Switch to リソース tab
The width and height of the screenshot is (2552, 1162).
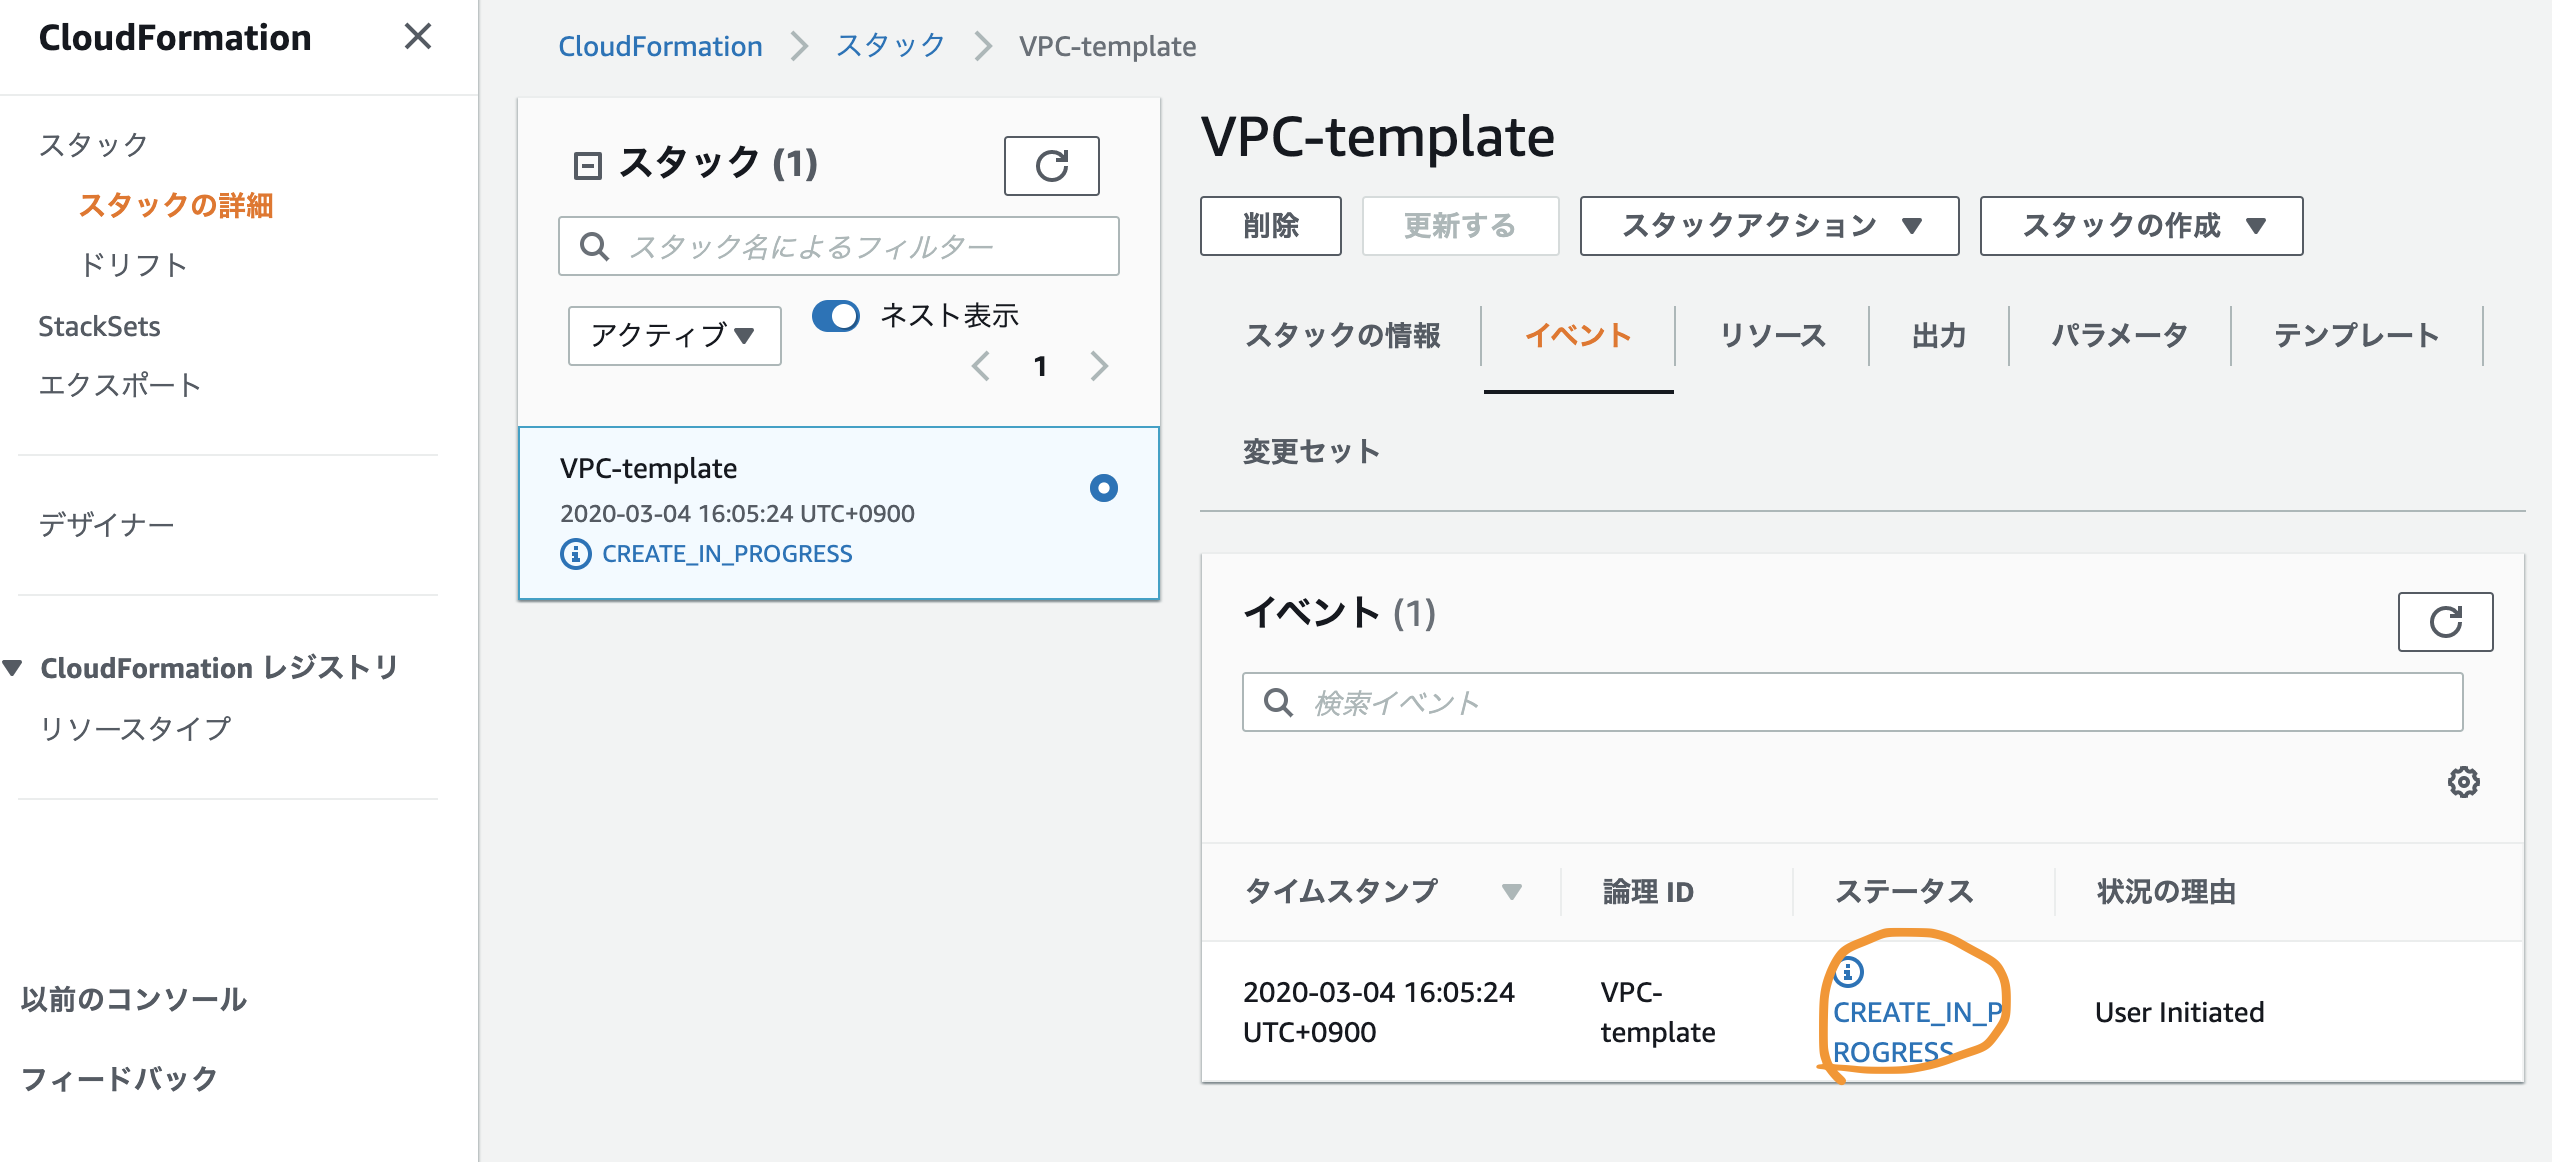click(x=1772, y=336)
